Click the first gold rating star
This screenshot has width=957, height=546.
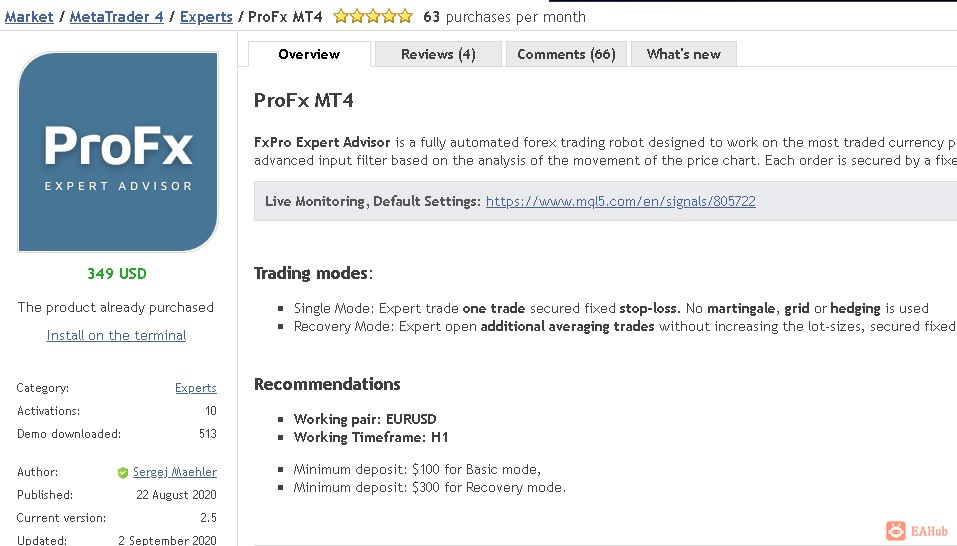pos(340,16)
